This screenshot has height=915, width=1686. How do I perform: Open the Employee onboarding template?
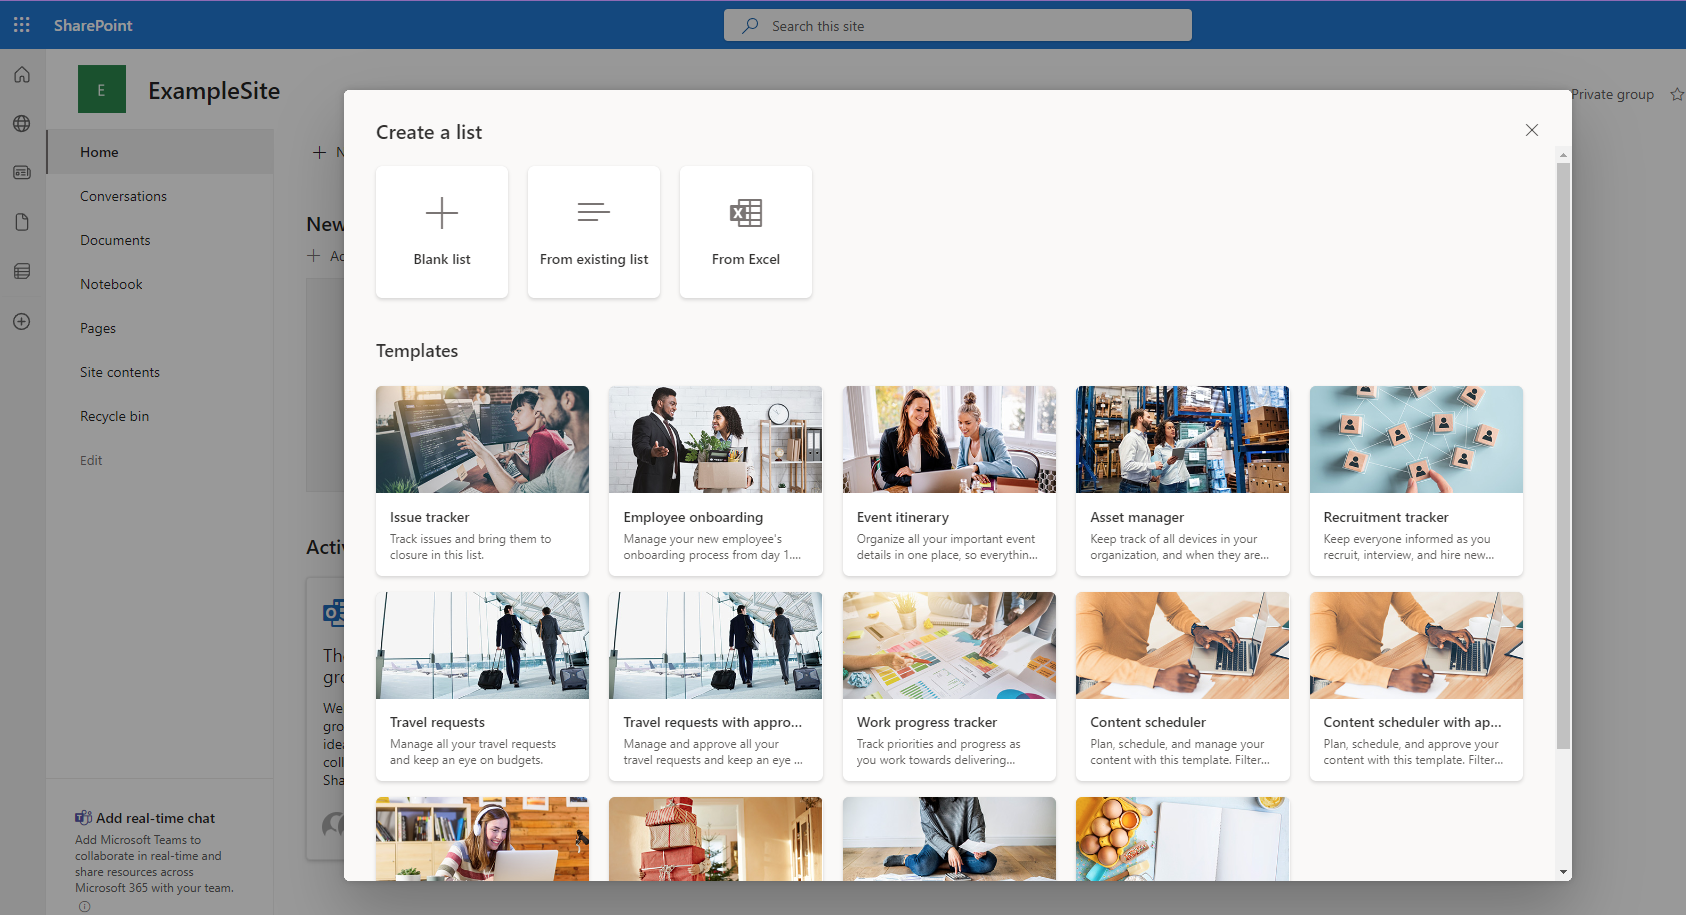click(x=715, y=480)
